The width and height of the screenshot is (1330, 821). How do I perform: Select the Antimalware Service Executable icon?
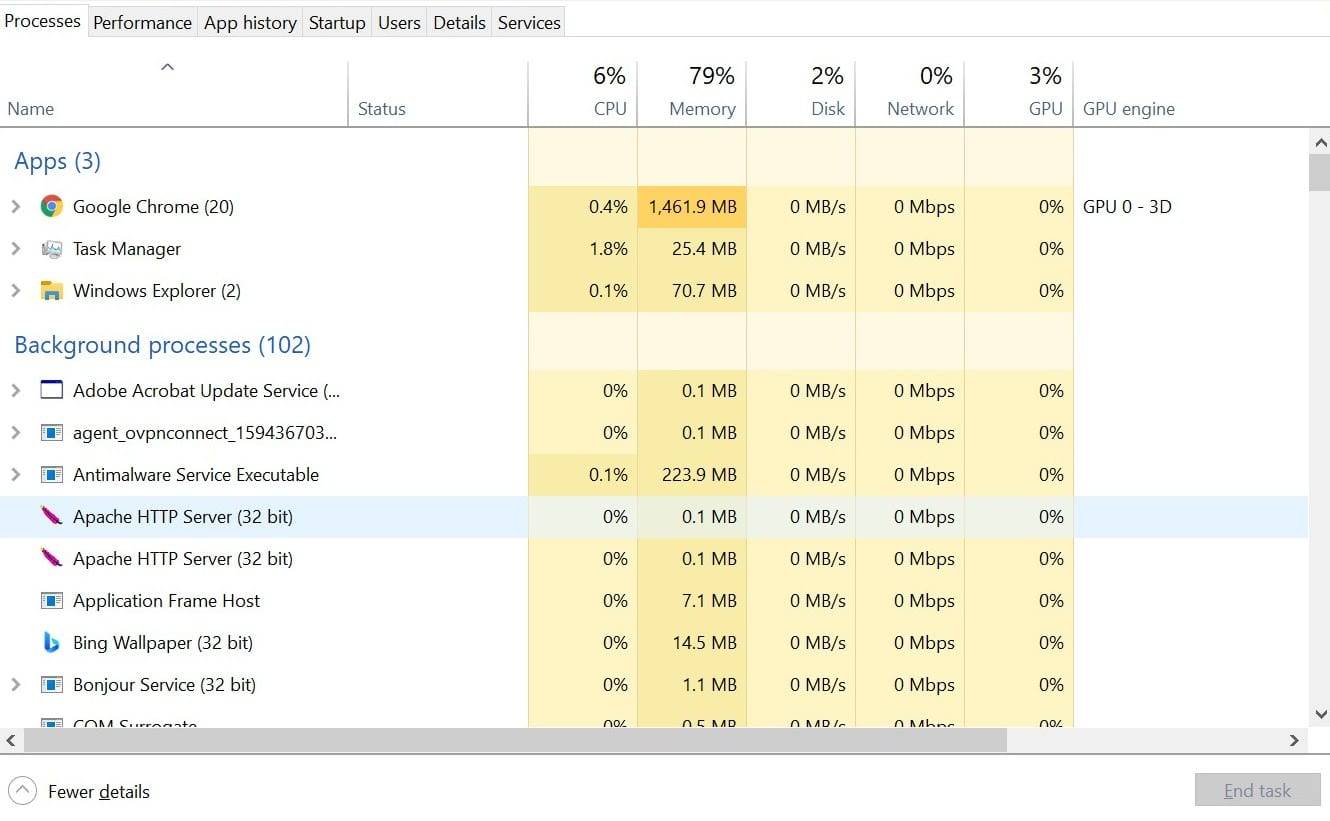coord(51,475)
